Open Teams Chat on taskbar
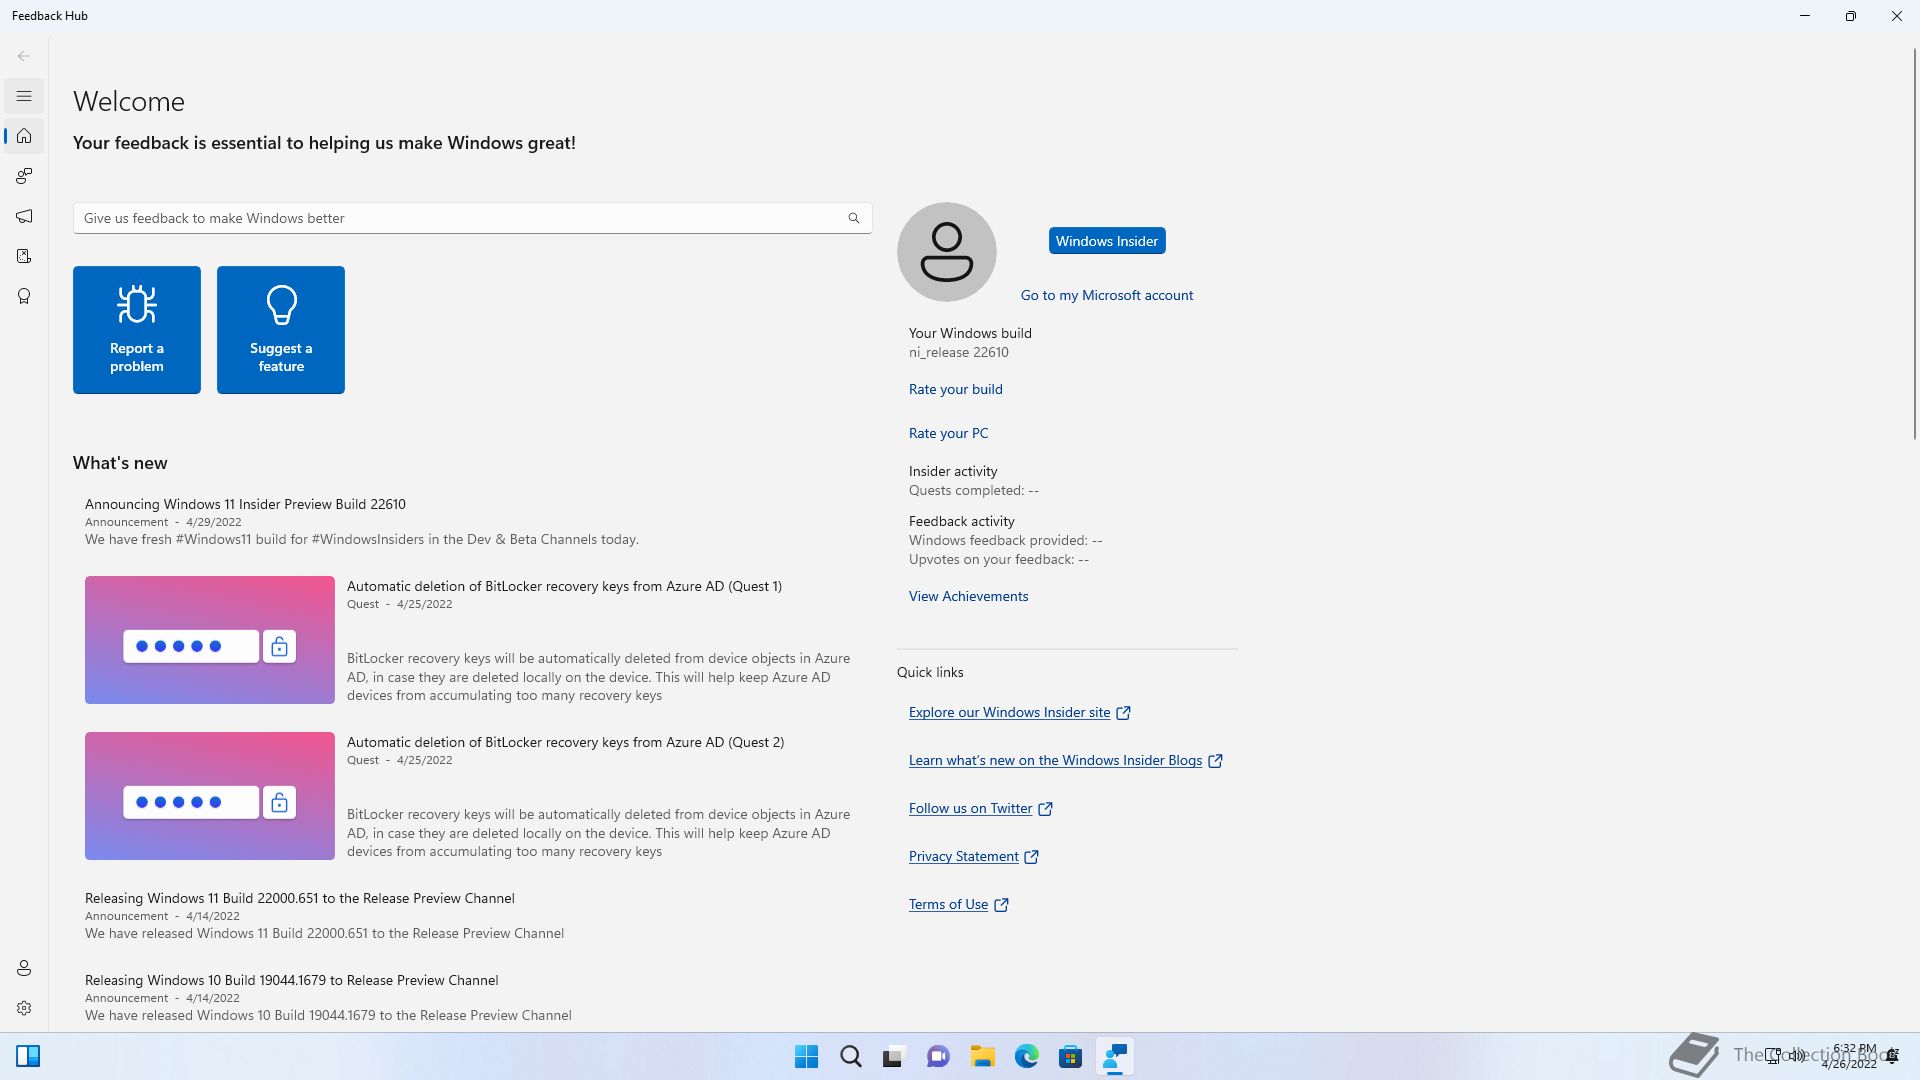The height and width of the screenshot is (1080, 1920). [938, 1056]
